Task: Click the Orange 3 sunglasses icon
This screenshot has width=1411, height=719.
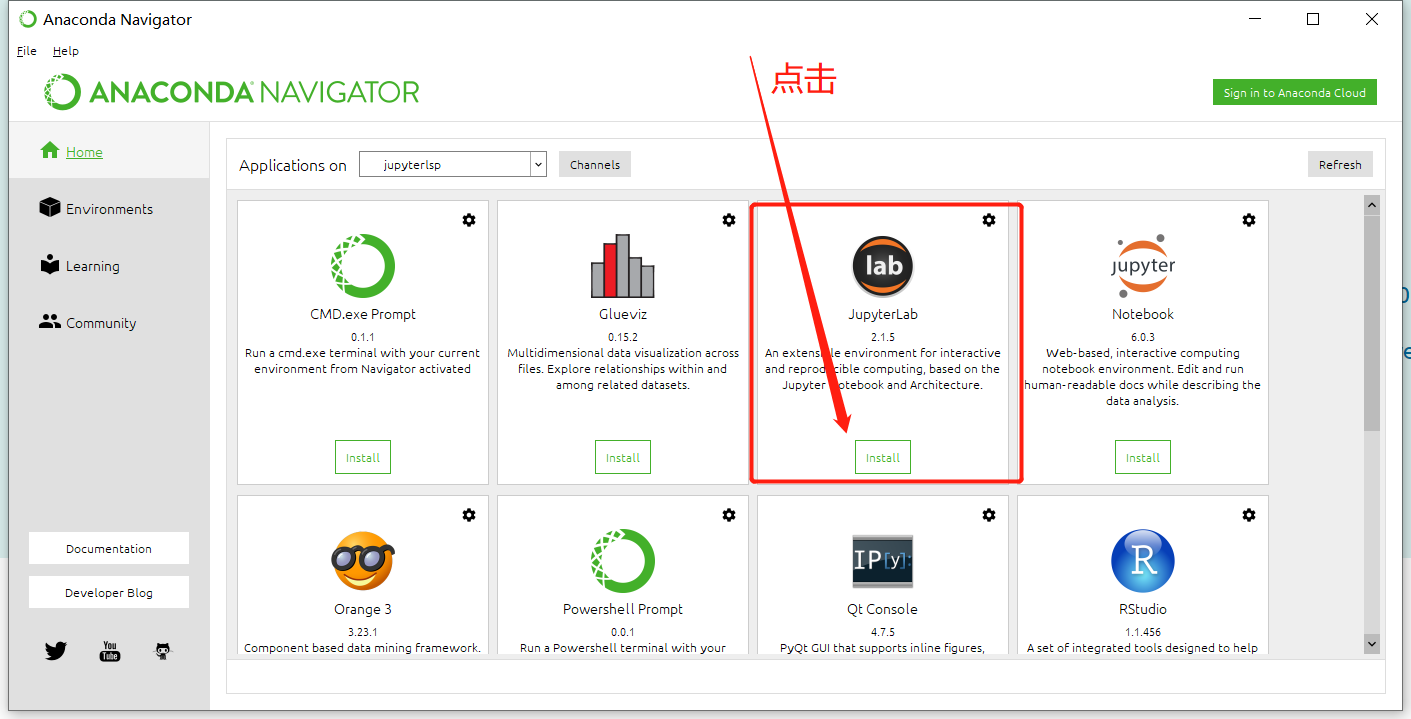Action: pos(363,561)
